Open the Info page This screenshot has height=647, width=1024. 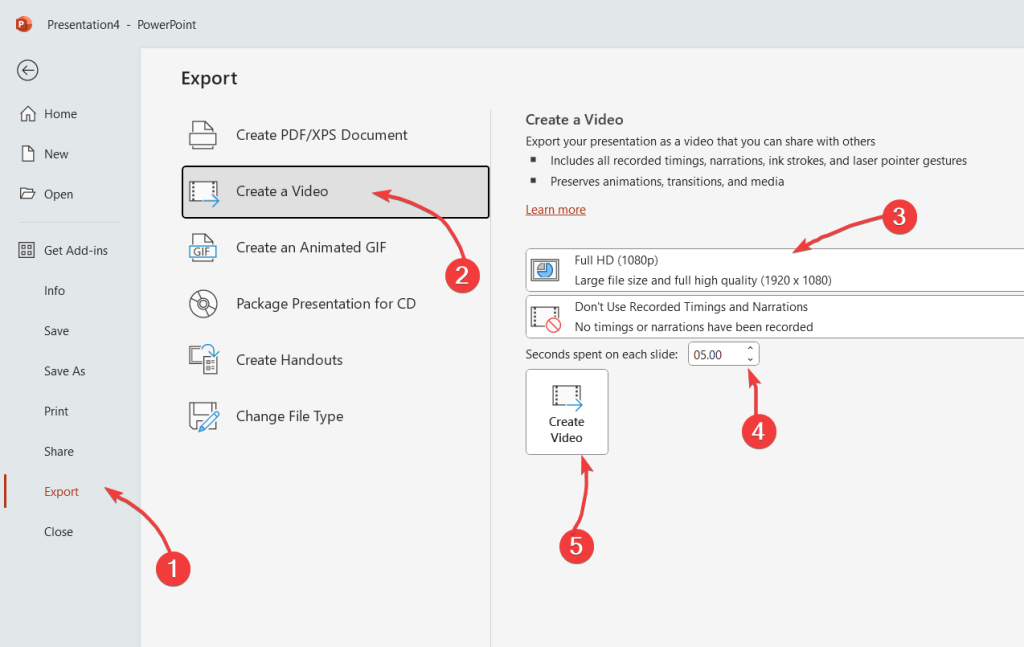[x=54, y=291]
